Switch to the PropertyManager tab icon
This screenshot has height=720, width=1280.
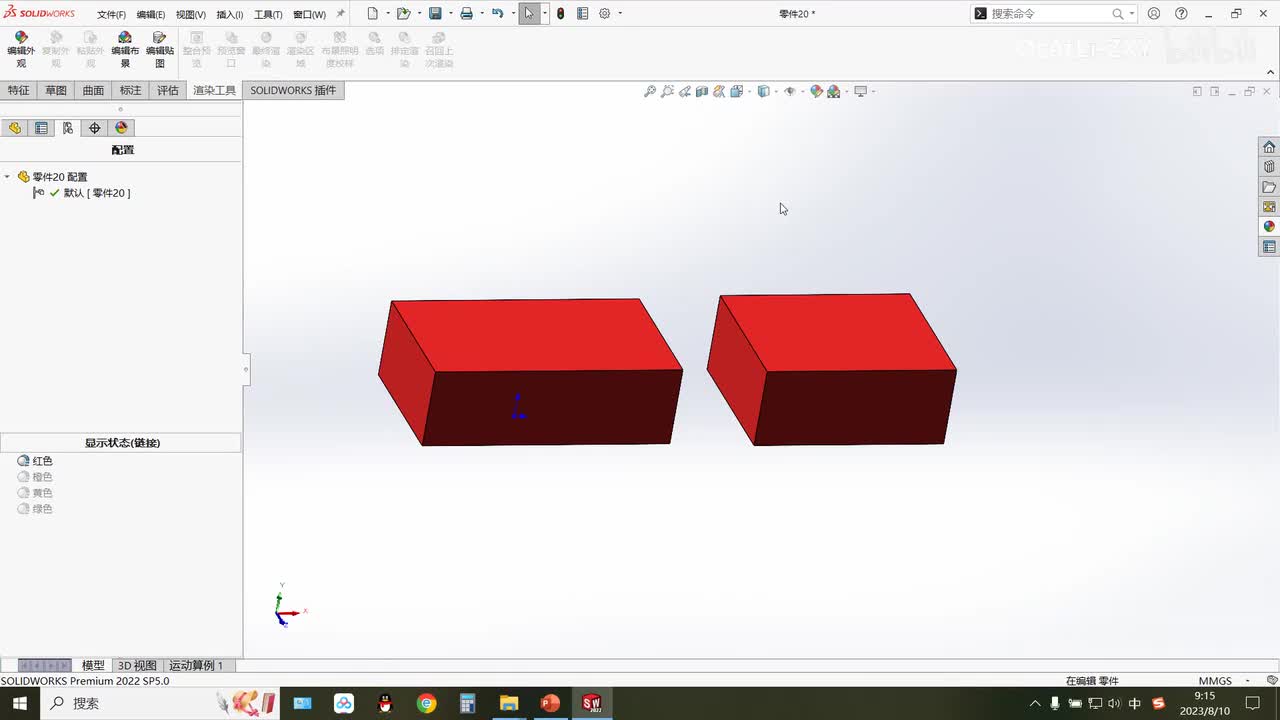coord(41,128)
